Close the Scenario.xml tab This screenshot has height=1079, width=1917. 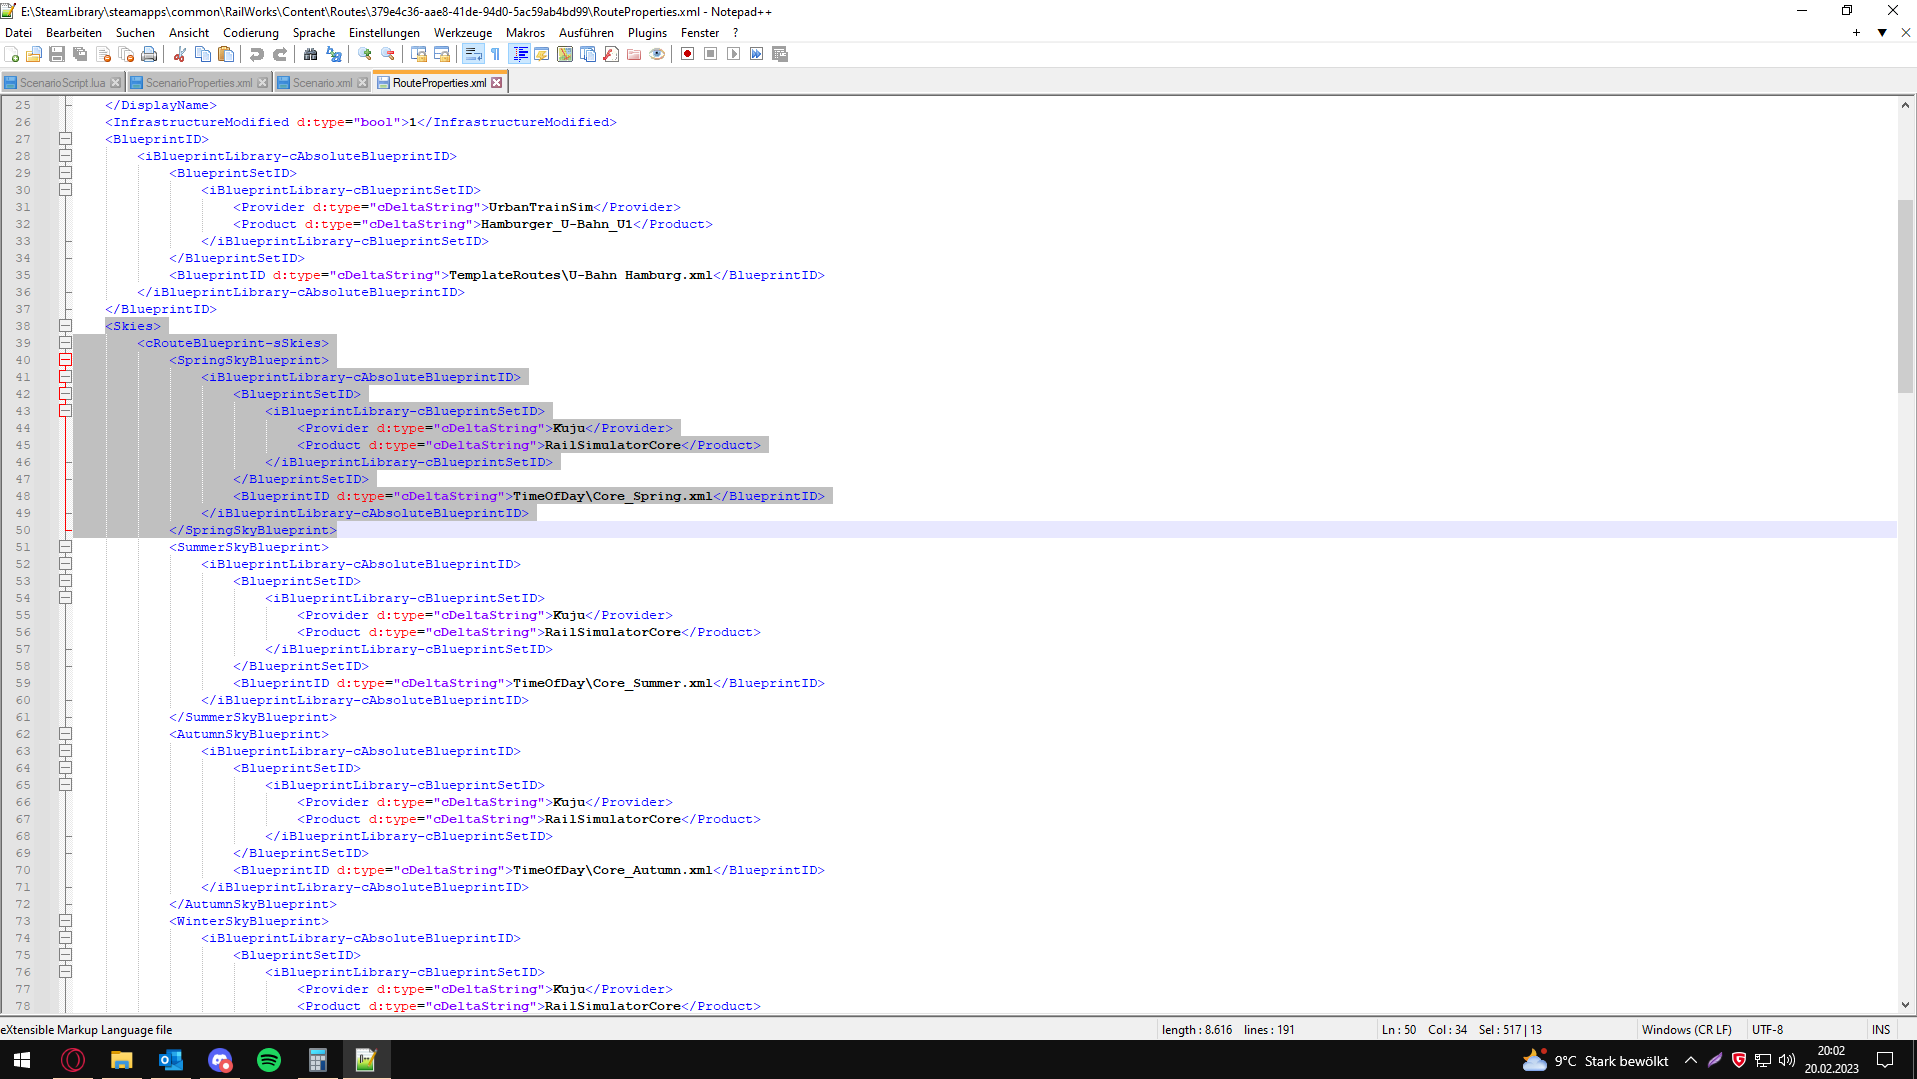coord(363,83)
